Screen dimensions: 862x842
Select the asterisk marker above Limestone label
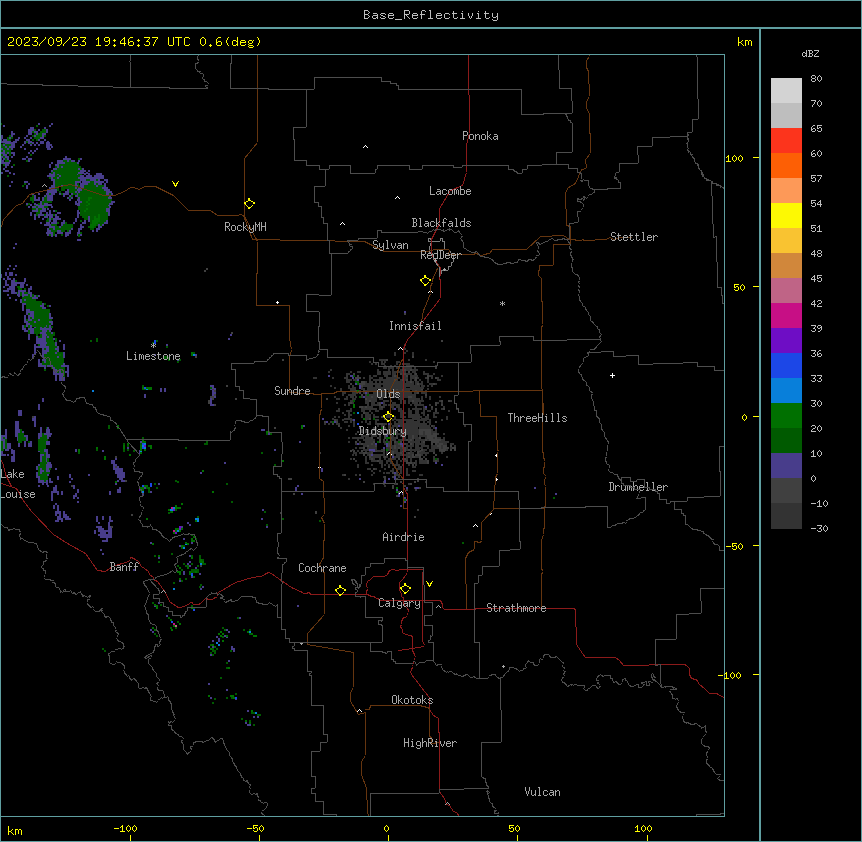[x=153, y=345]
